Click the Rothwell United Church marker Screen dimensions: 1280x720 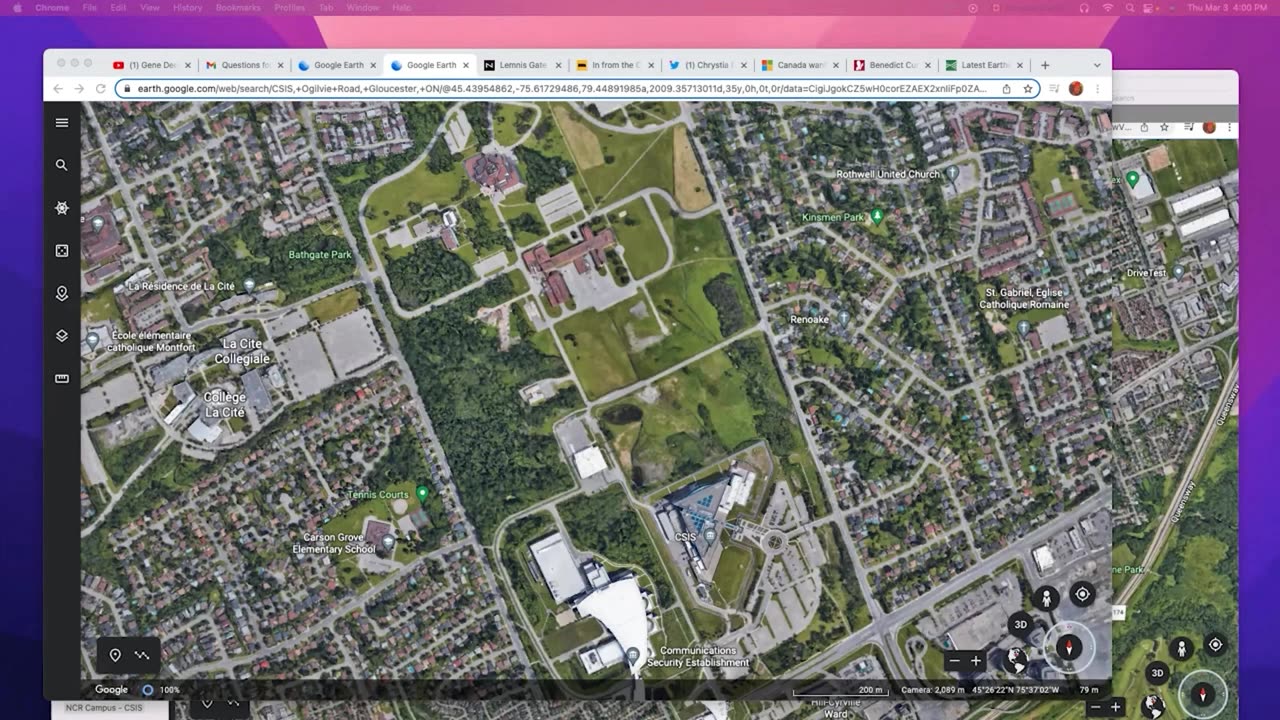click(951, 173)
